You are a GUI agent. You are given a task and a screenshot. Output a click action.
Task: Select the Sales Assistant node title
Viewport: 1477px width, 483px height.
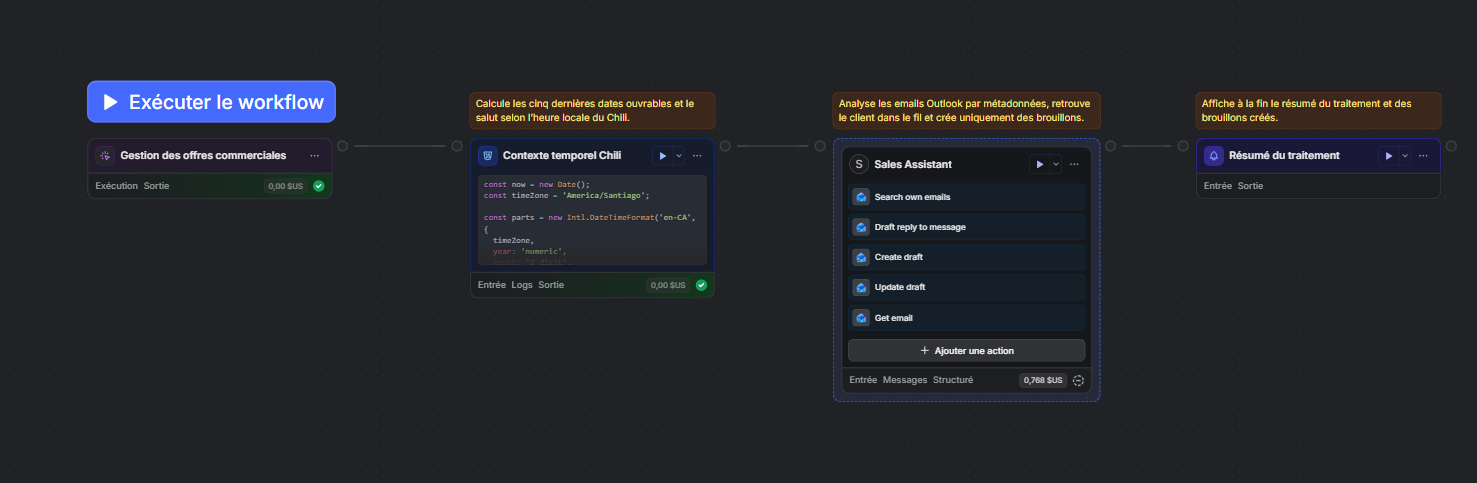point(913,164)
